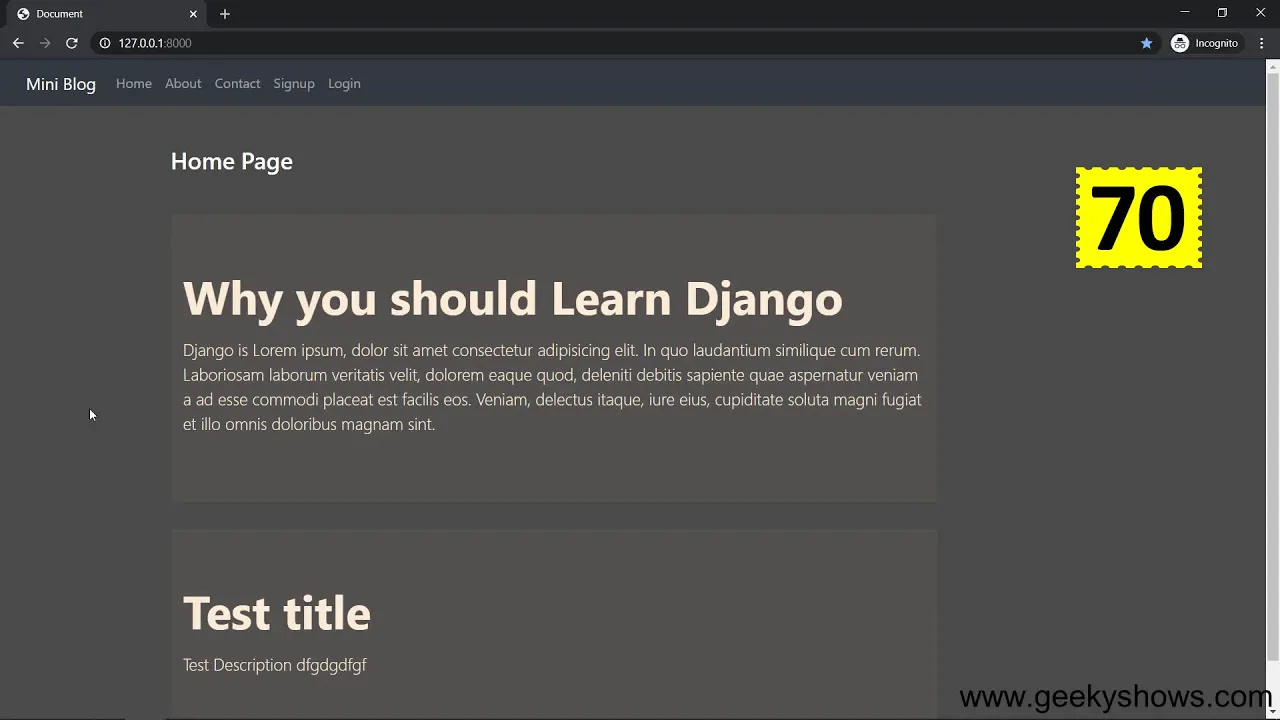Click the scrollbar up arrow

1272,67
